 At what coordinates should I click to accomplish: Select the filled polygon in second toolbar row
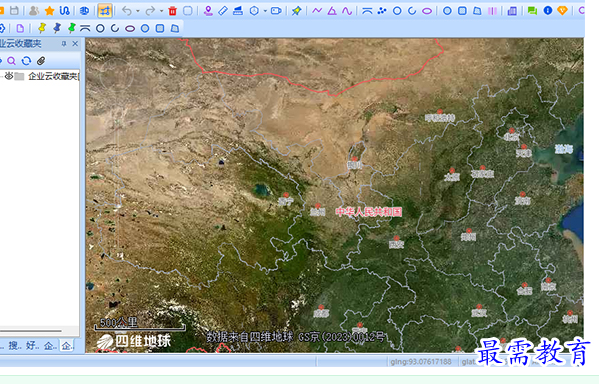tap(175, 28)
